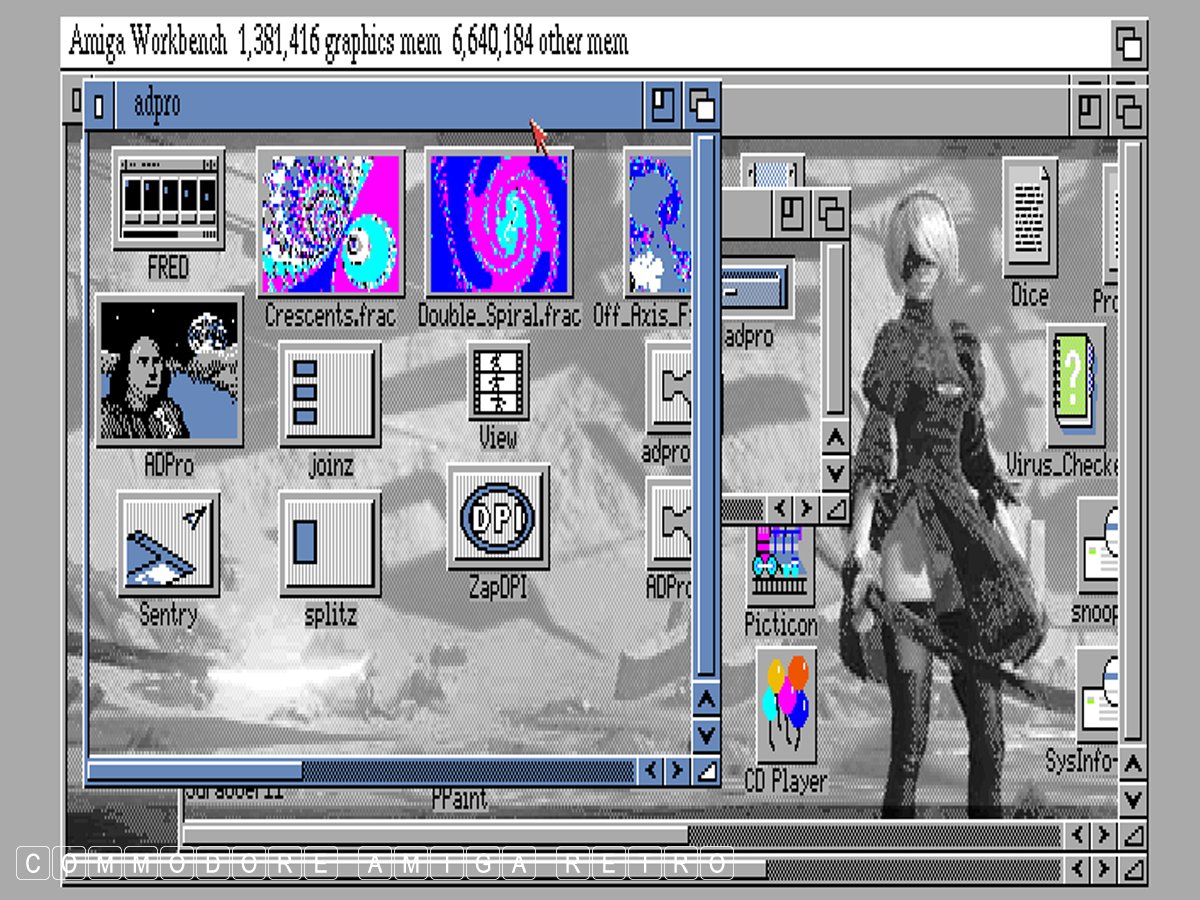Open the CD Player balloons icon
Image resolution: width=1200 pixels, height=900 pixels.
click(x=785, y=705)
